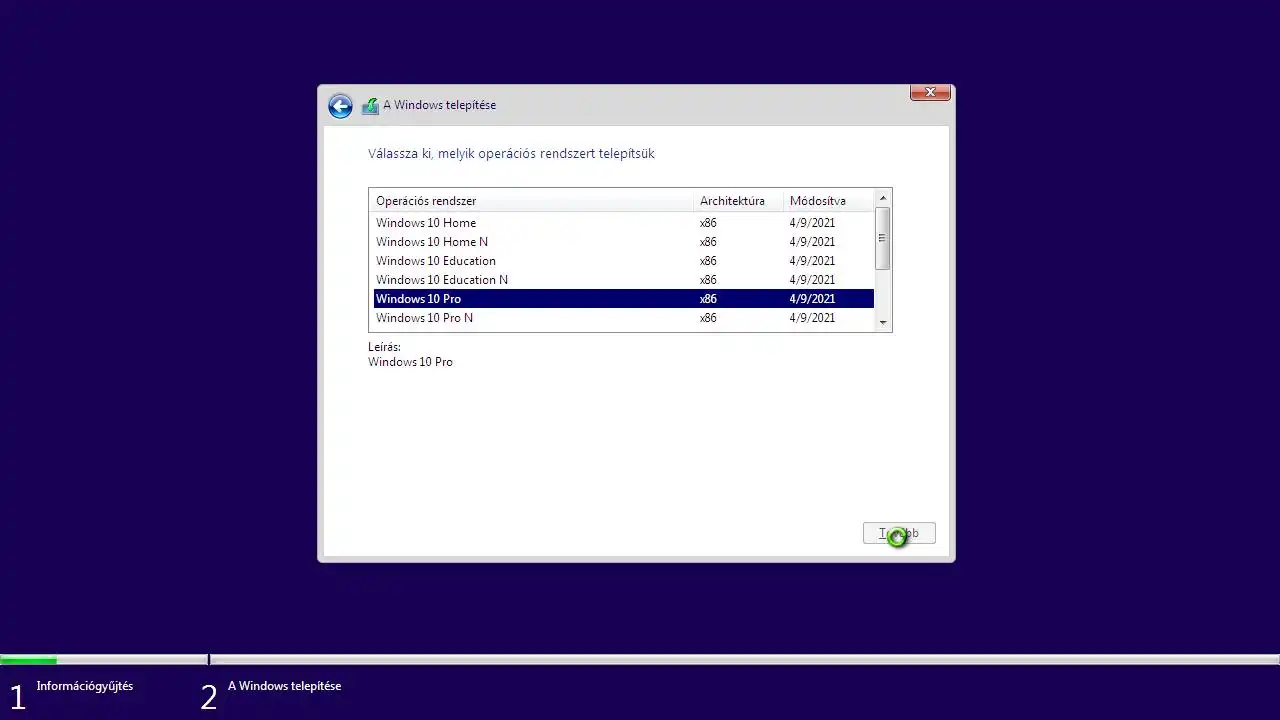The height and width of the screenshot is (720, 1280).
Task: Choose Windows 10 Education N row
Action: (x=623, y=280)
